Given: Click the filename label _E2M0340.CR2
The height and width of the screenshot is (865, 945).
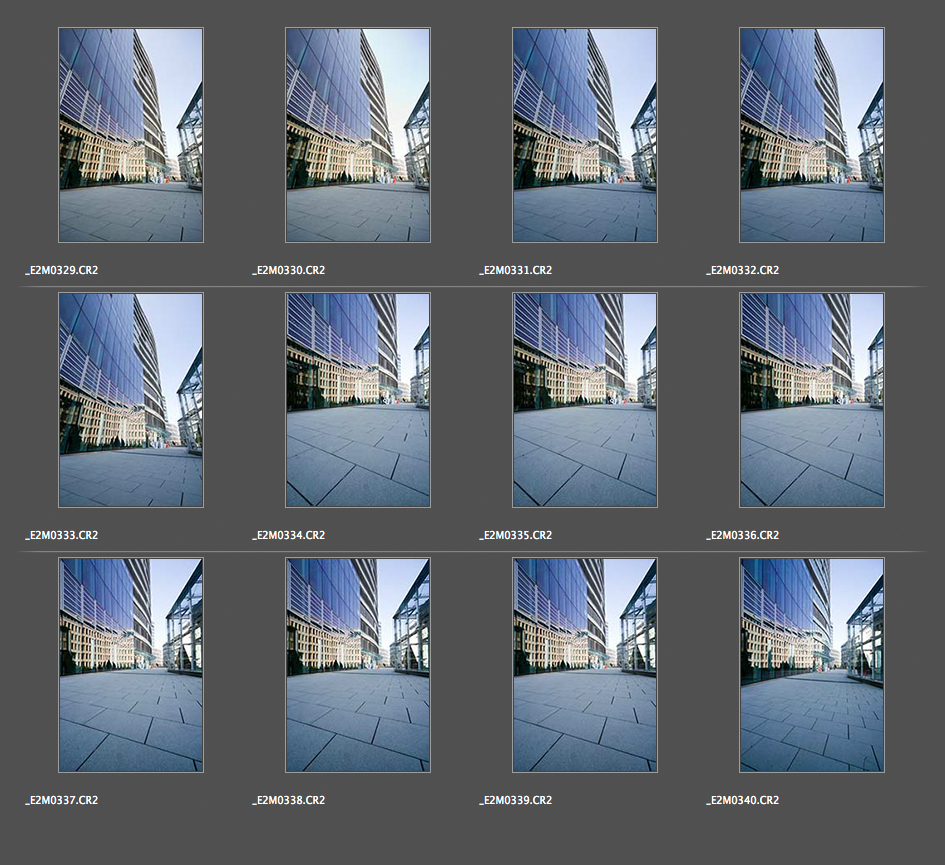Looking at the screenshot, I should 743,800.
